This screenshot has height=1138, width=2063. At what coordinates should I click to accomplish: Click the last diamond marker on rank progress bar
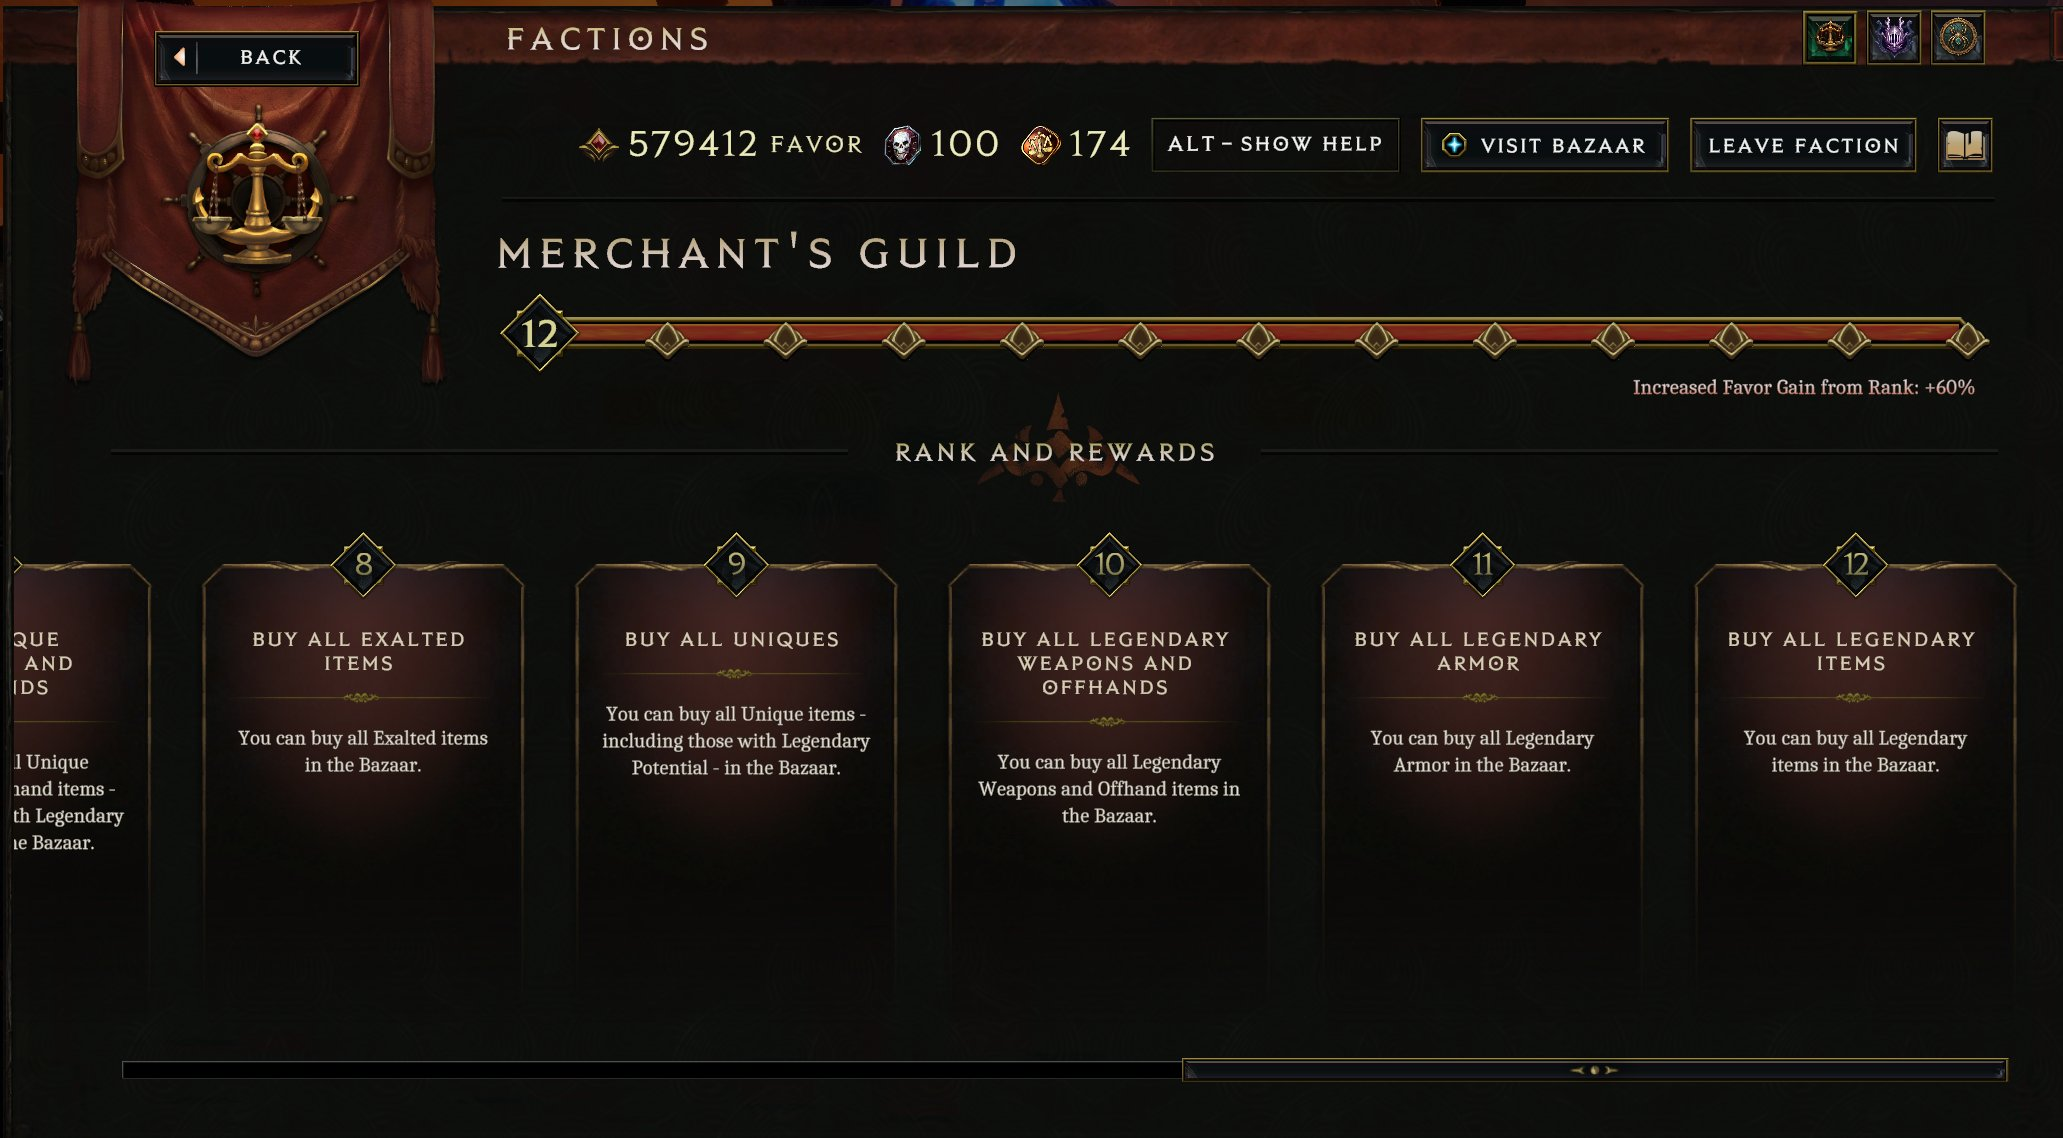pyautogui.click(x=1968, y=340)
